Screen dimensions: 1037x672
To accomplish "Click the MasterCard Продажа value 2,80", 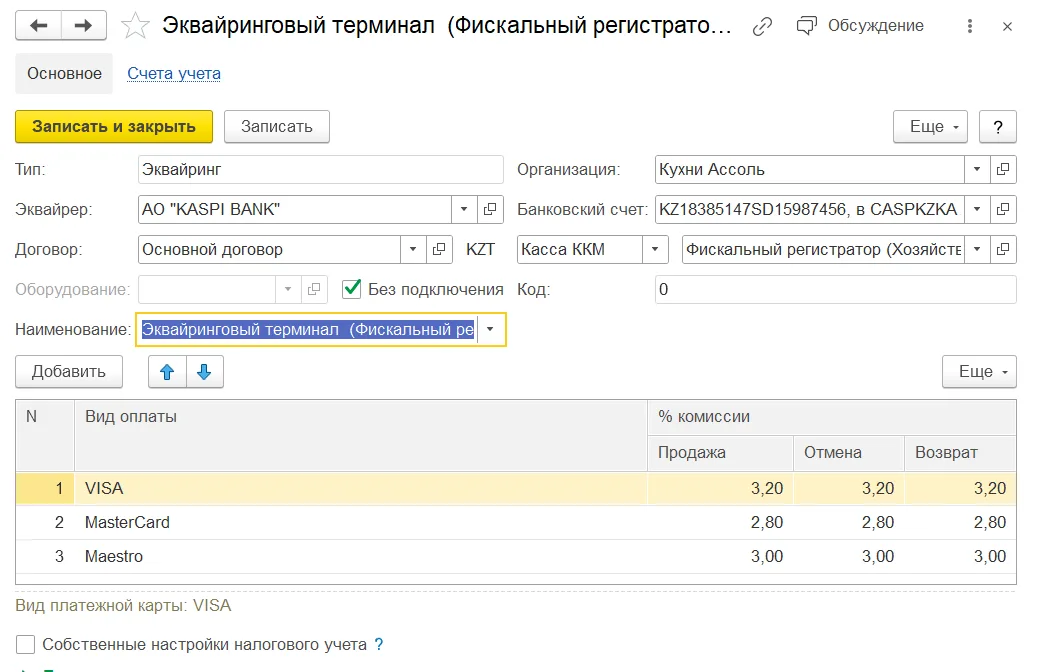I will click(x=720, y=523).
